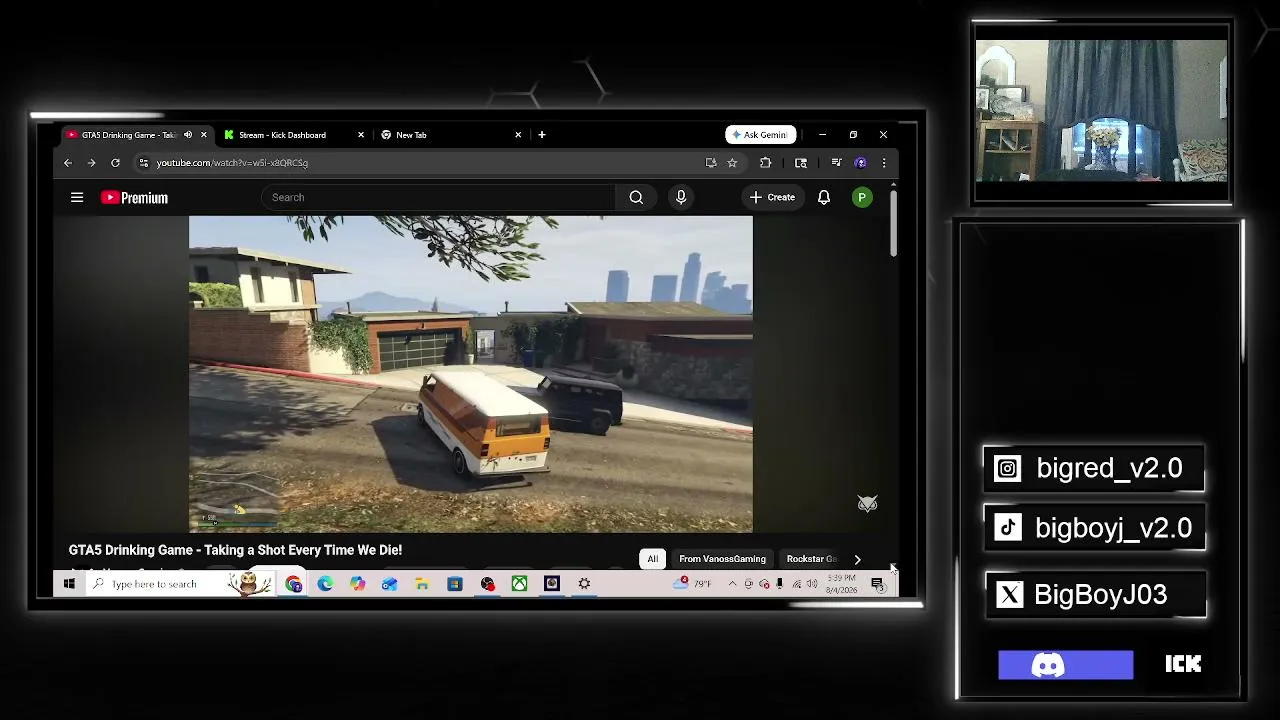Open Chrome side panel icon

(801, 163)
